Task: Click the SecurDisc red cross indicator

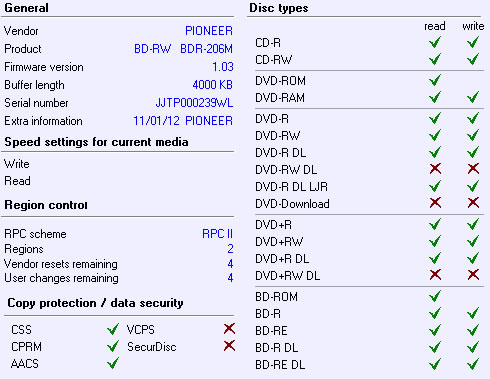Action: [x=229, y=346]
